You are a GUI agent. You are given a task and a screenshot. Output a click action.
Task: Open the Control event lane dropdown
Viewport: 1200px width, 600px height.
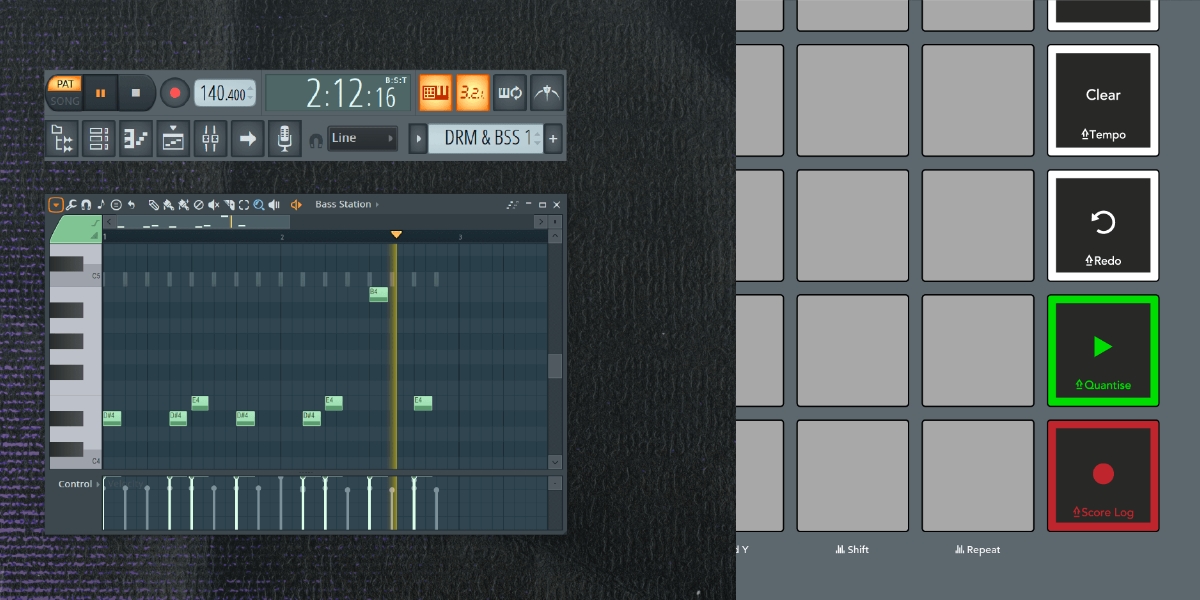[x=80, y=484]
